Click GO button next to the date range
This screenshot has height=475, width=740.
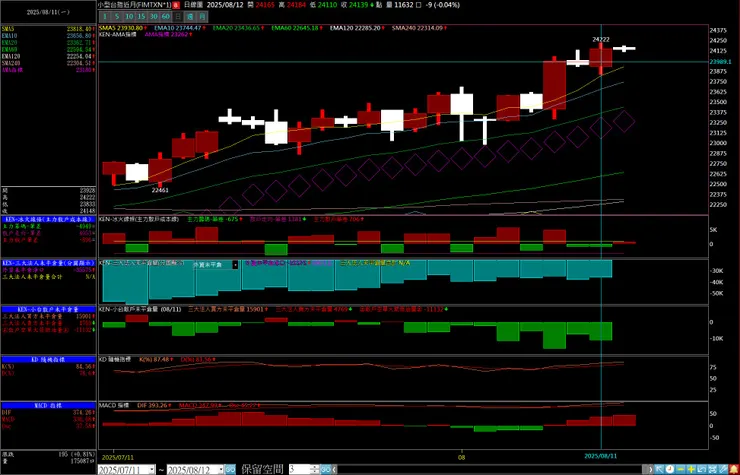pos(230,469)
